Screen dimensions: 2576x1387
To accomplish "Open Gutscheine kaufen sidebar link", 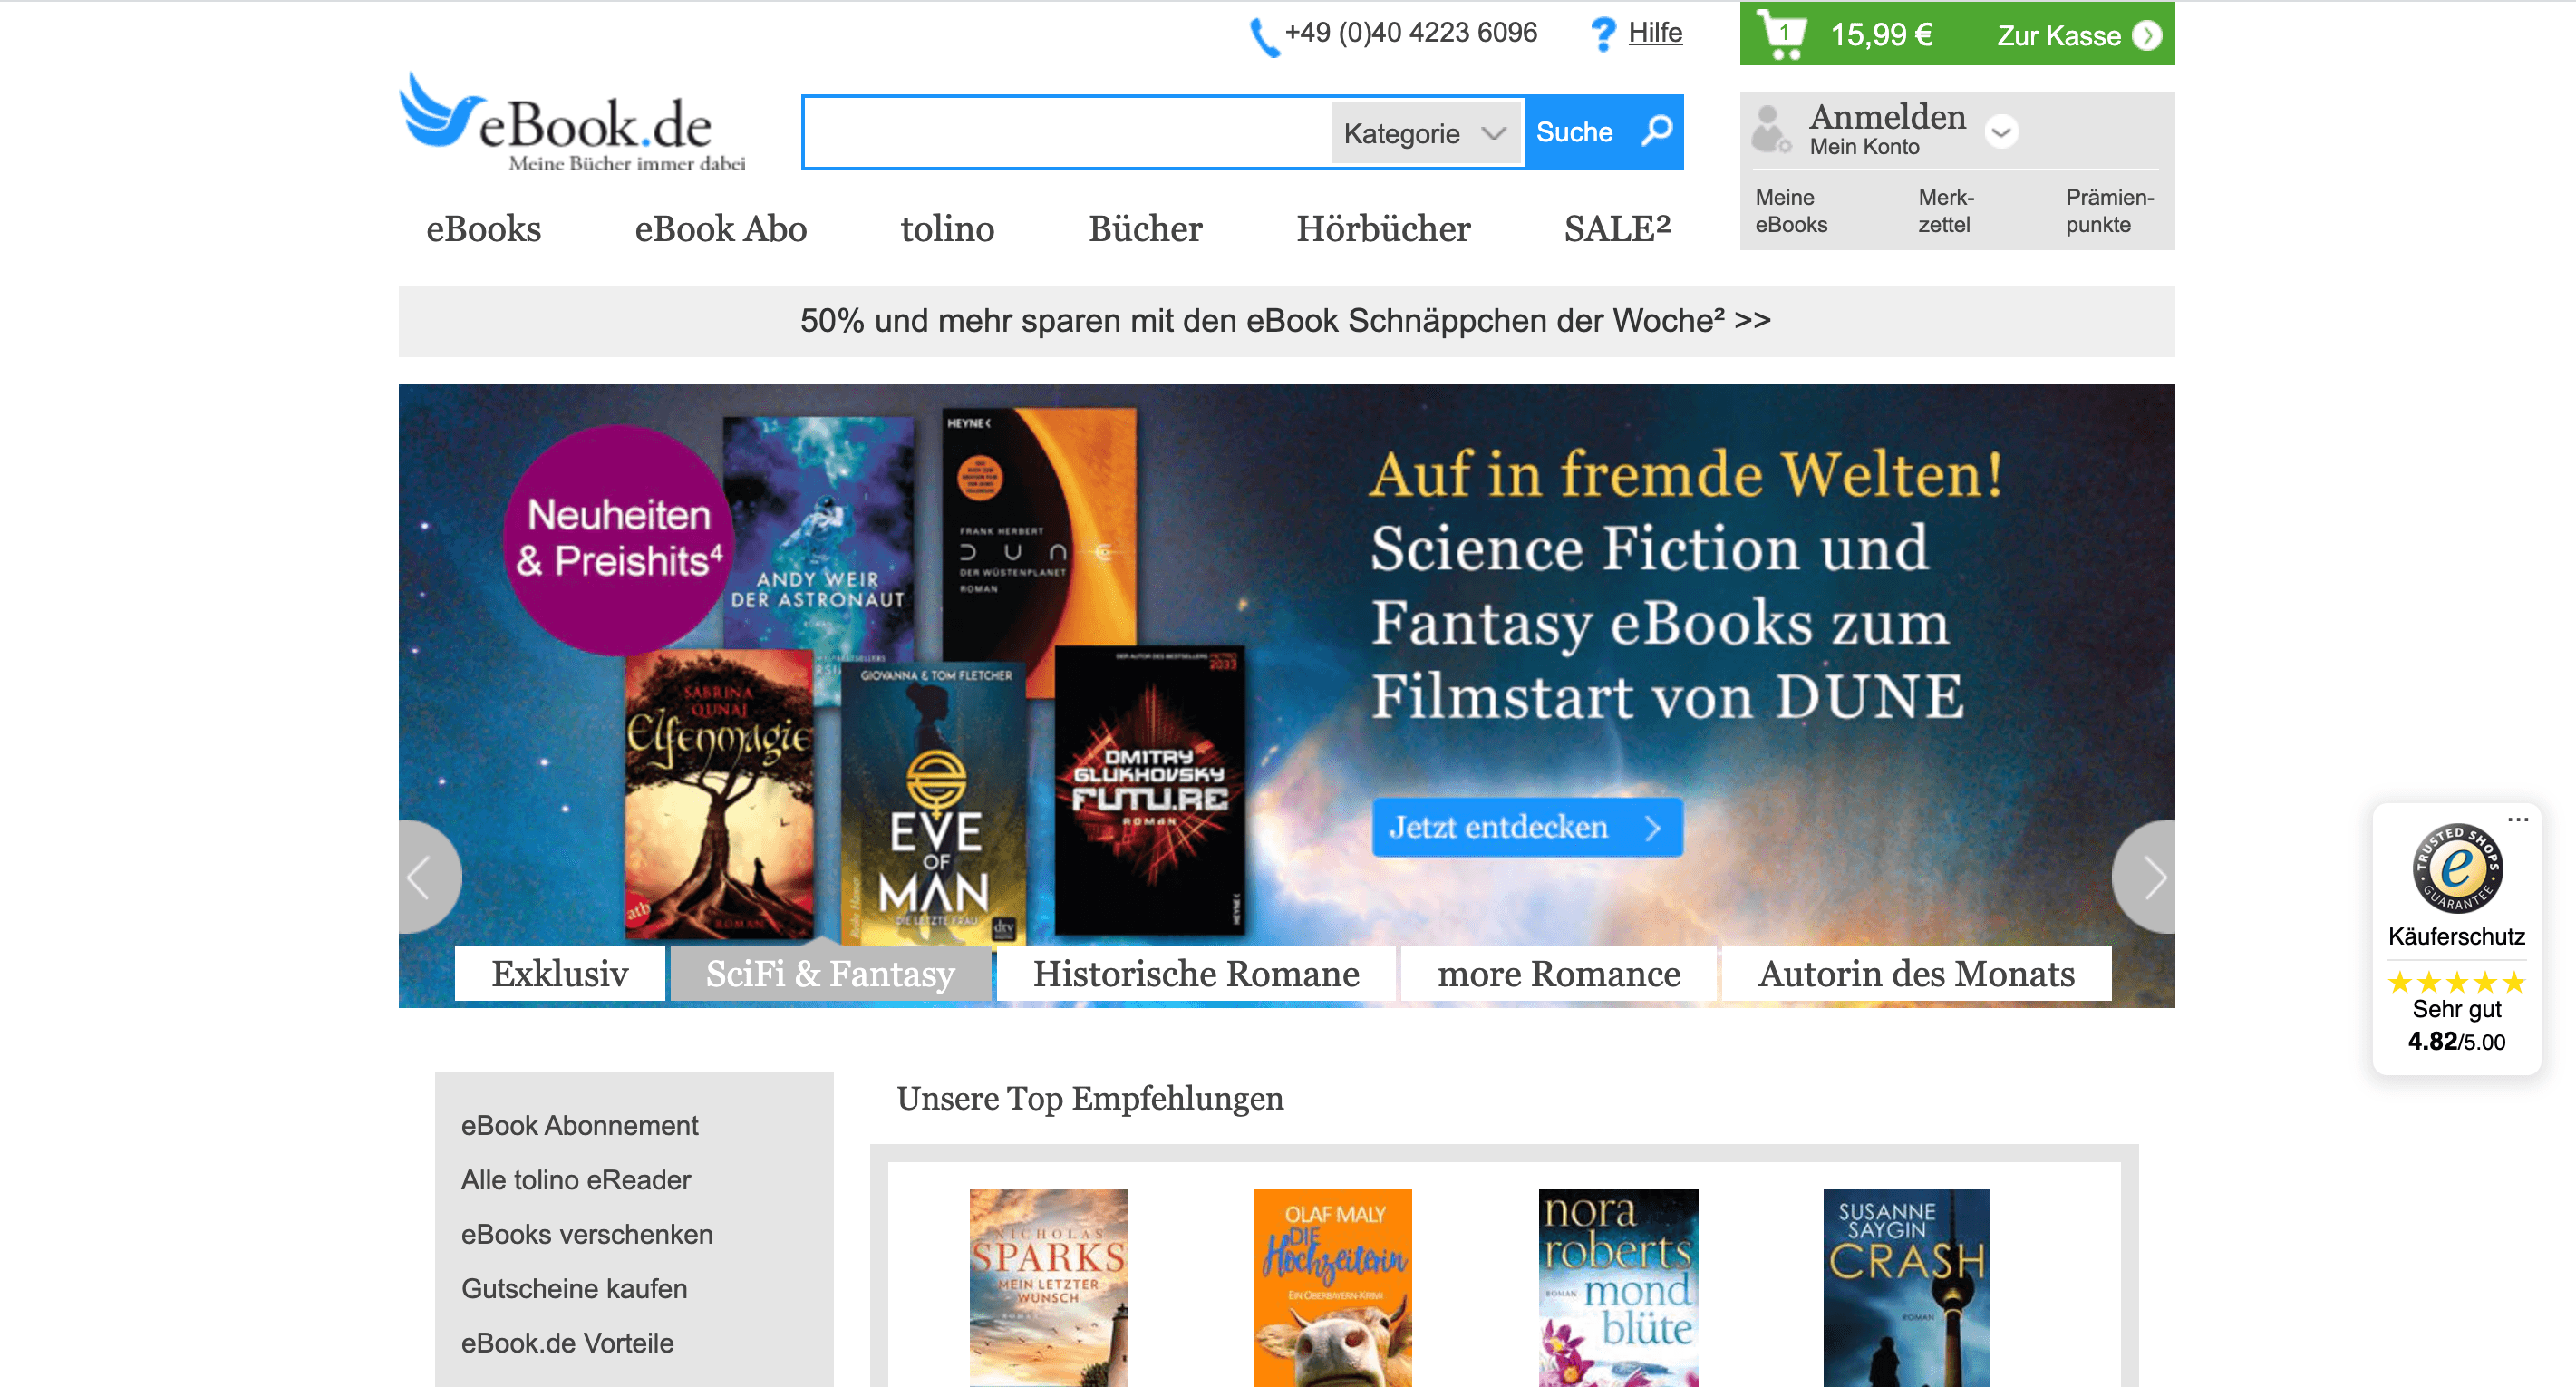I will click(574, 1289).
